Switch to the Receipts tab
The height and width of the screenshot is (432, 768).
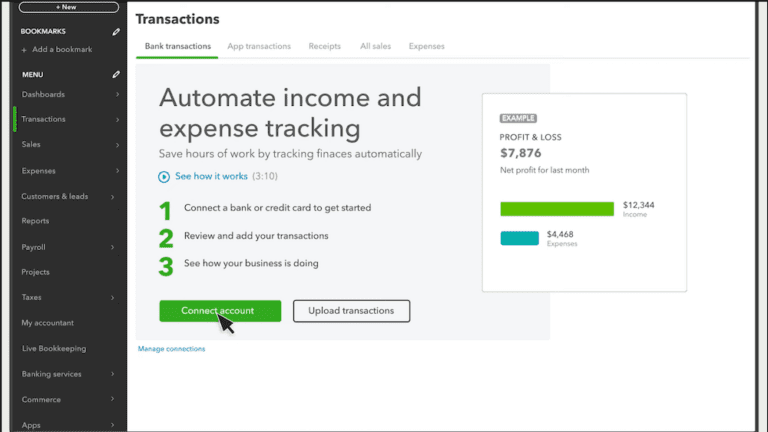point(324,46)
